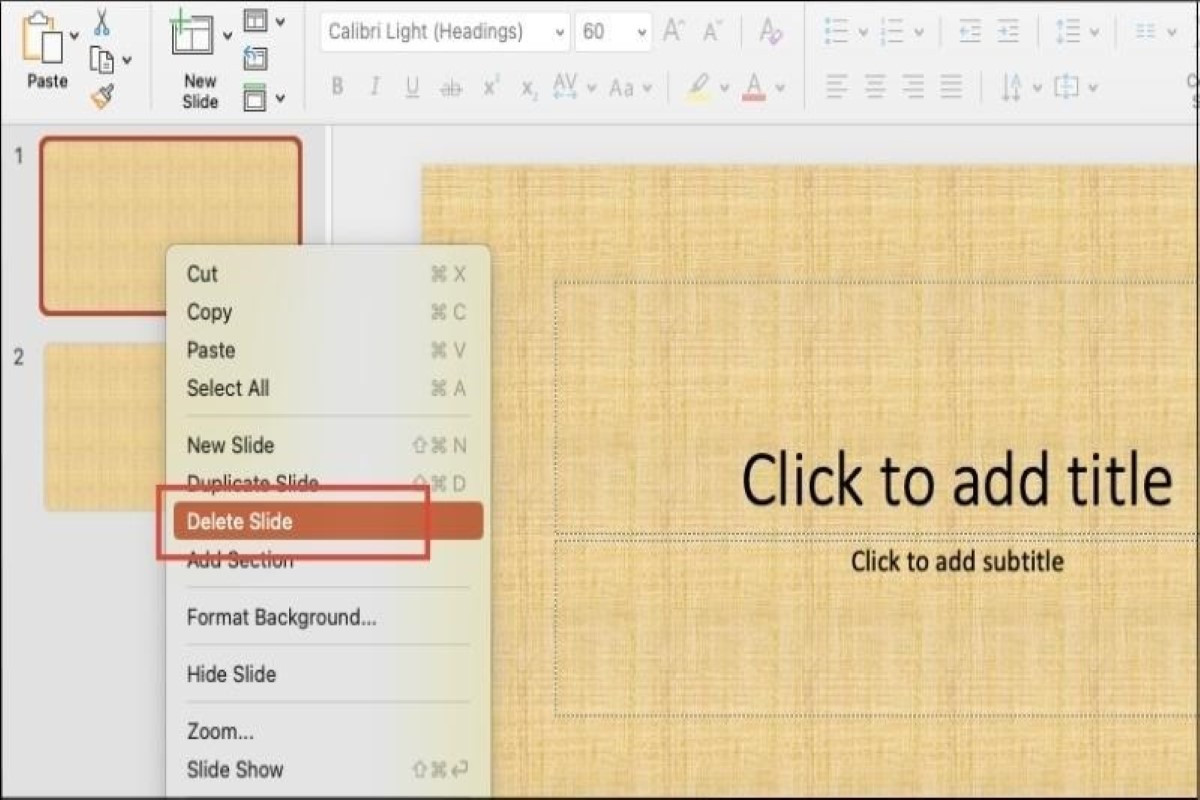Select slide 2 thumbnail
Screen dimensions: 1200x800
click(x=104, y=427)
